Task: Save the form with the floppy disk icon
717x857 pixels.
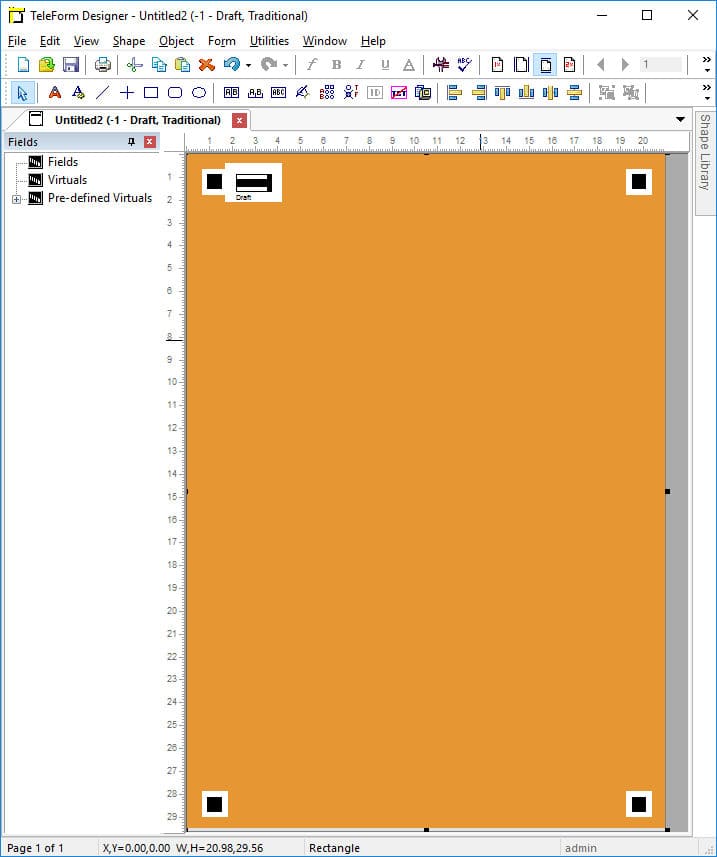Action: click(71, 64)
